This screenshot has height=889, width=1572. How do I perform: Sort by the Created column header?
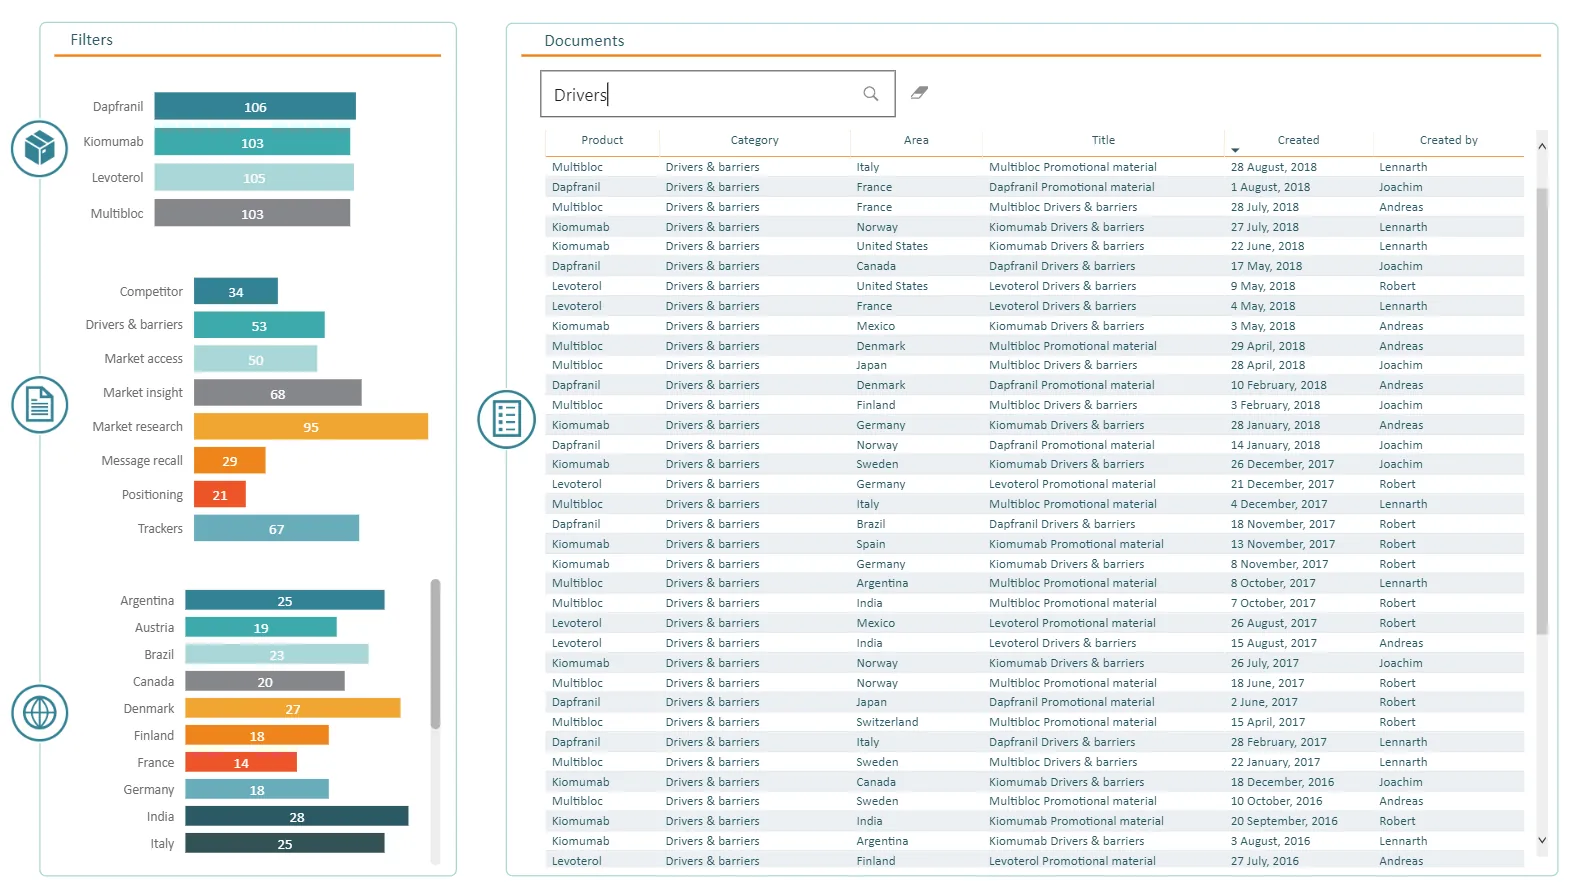1298,140
